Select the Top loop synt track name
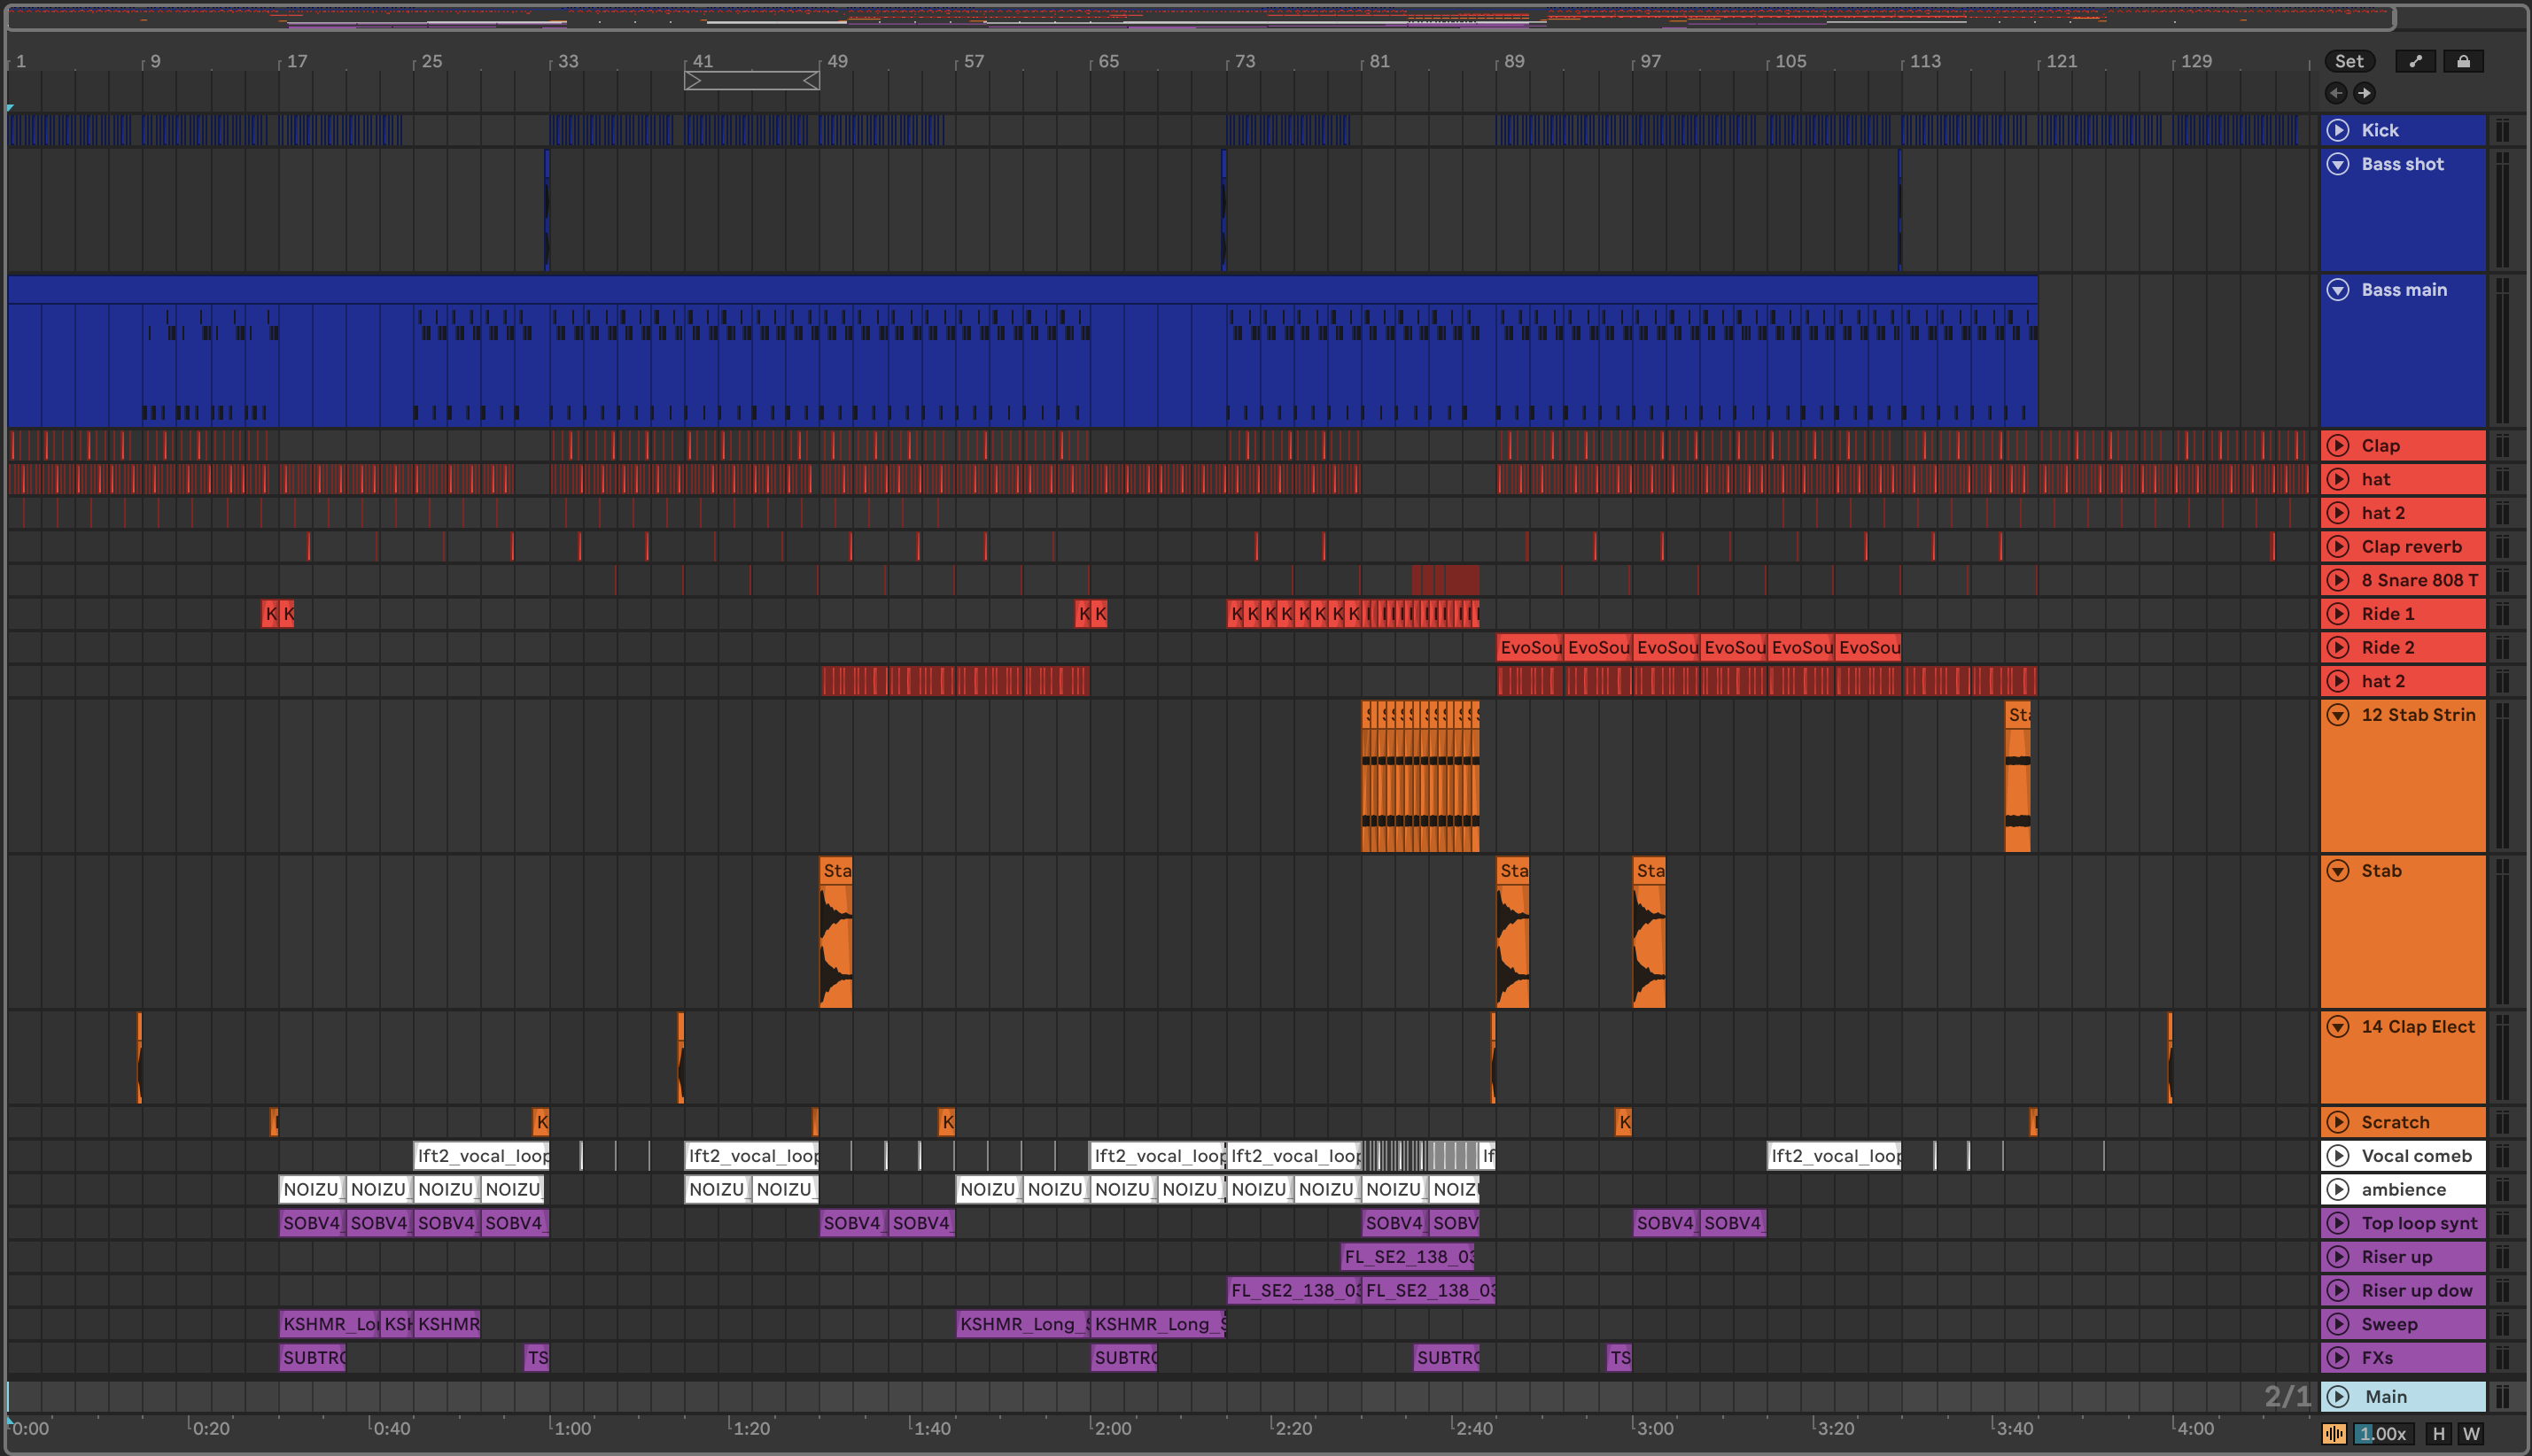 click(x=2419, y=1223)
